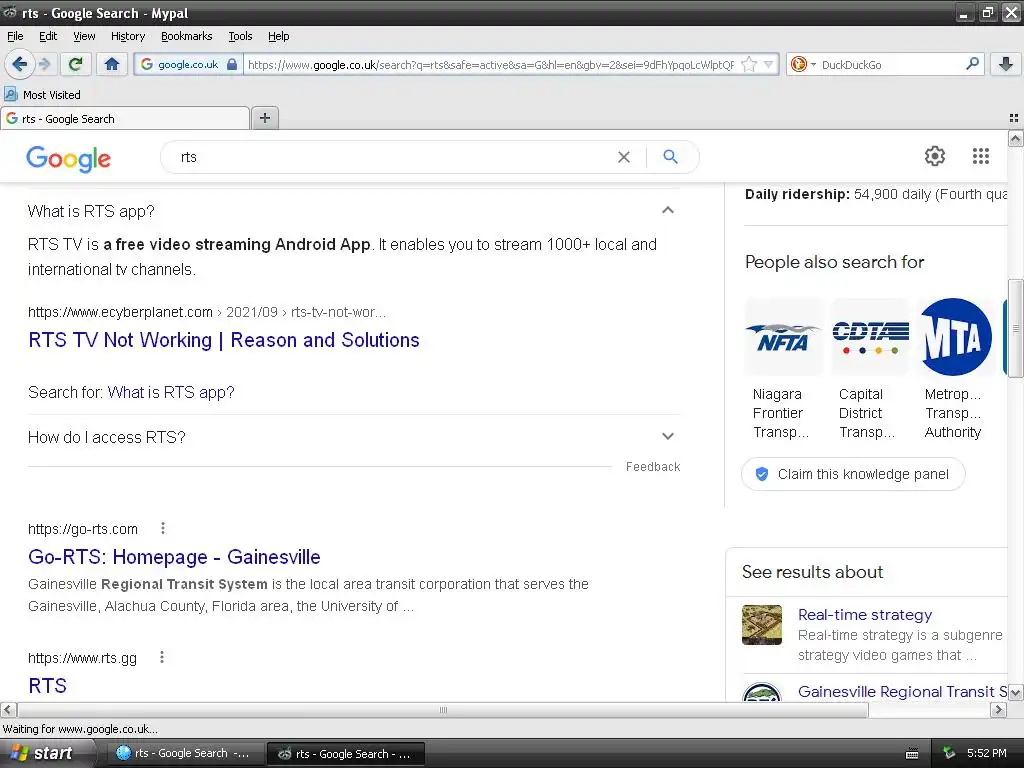Click the system tray icon beside the clock
Viewport: 1024px width, 768px height.
tap(949, 753)
